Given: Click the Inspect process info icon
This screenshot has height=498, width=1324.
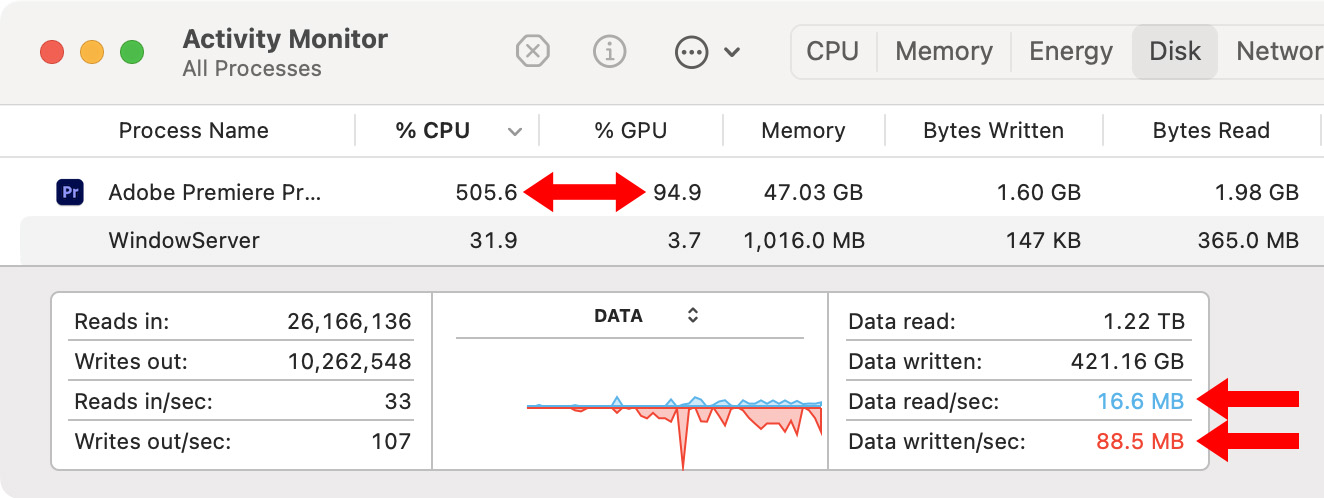Looking at the screenshot, I should [x=610, y=51].
